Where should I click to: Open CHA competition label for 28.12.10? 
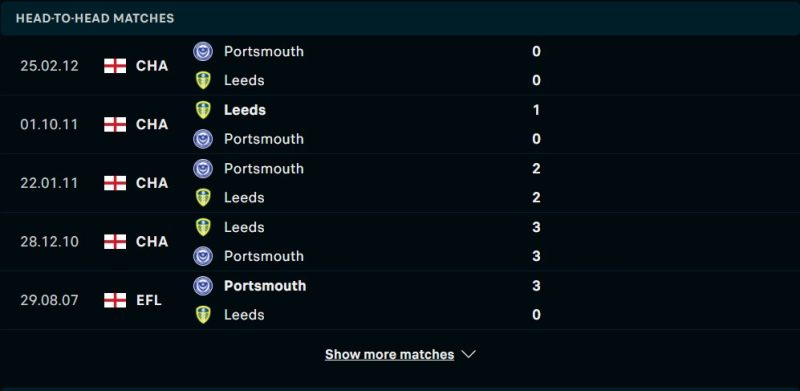coord(152,241)
